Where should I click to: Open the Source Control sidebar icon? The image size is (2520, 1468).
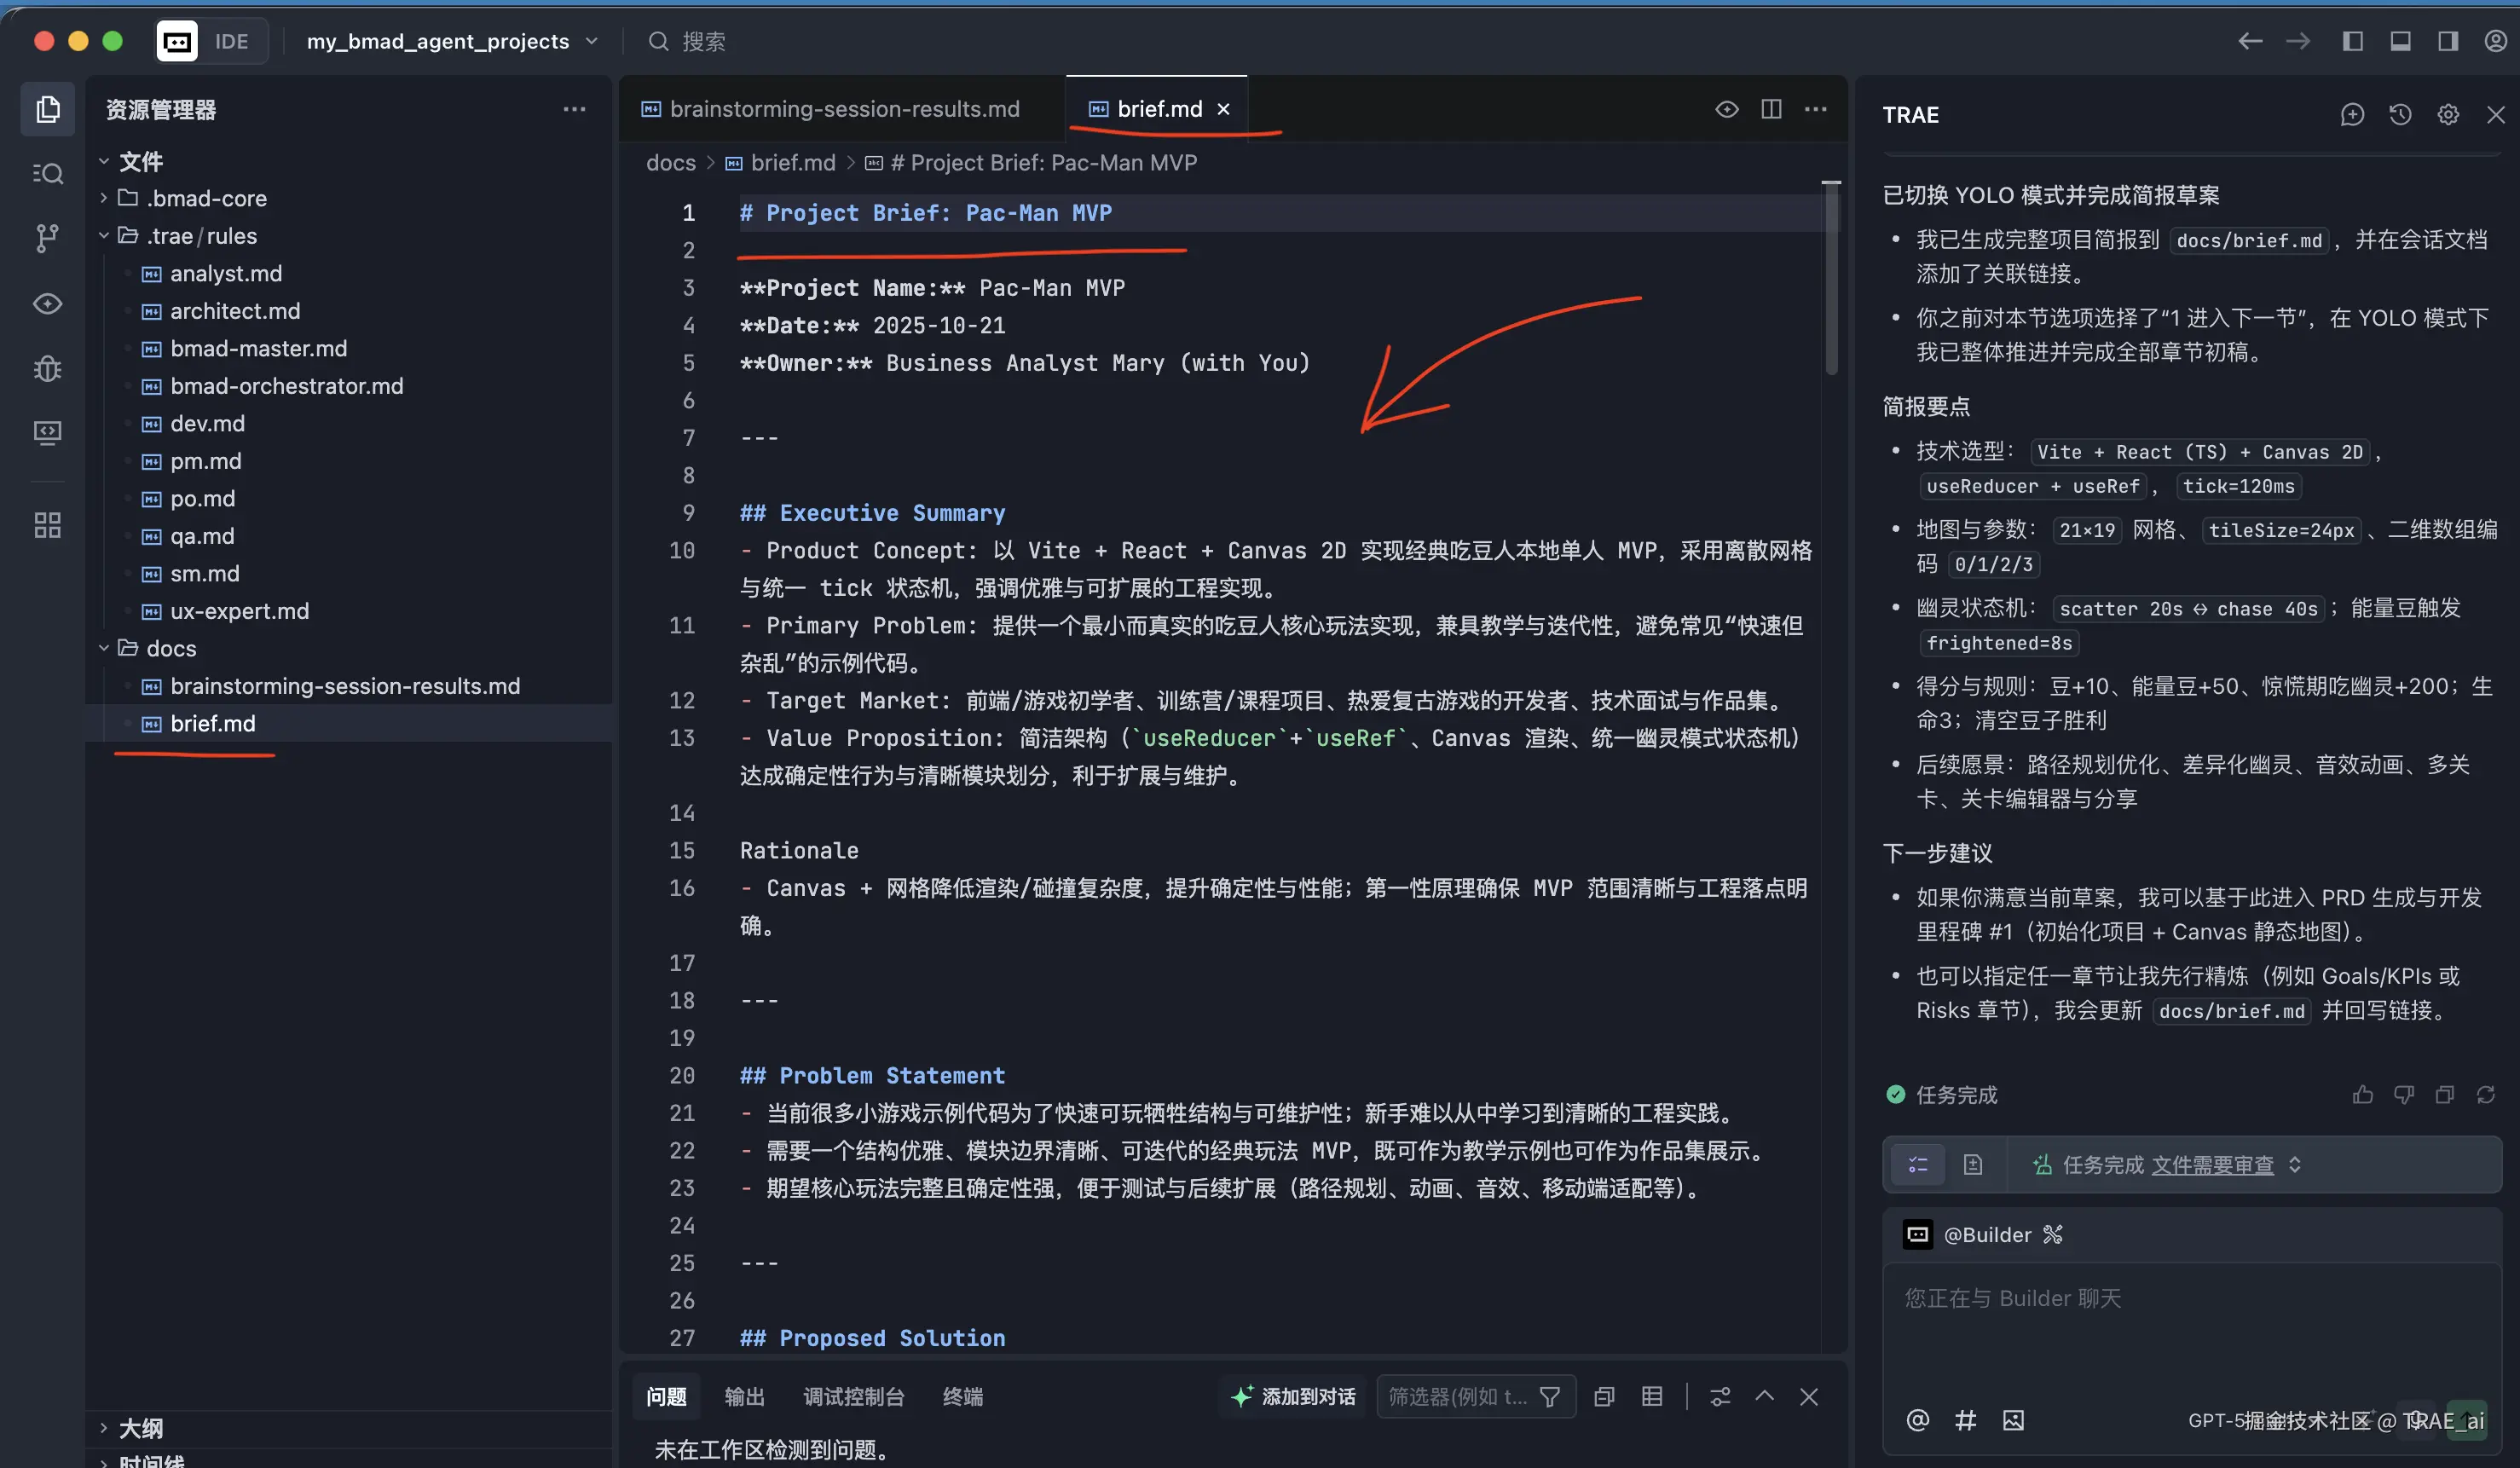47,238
